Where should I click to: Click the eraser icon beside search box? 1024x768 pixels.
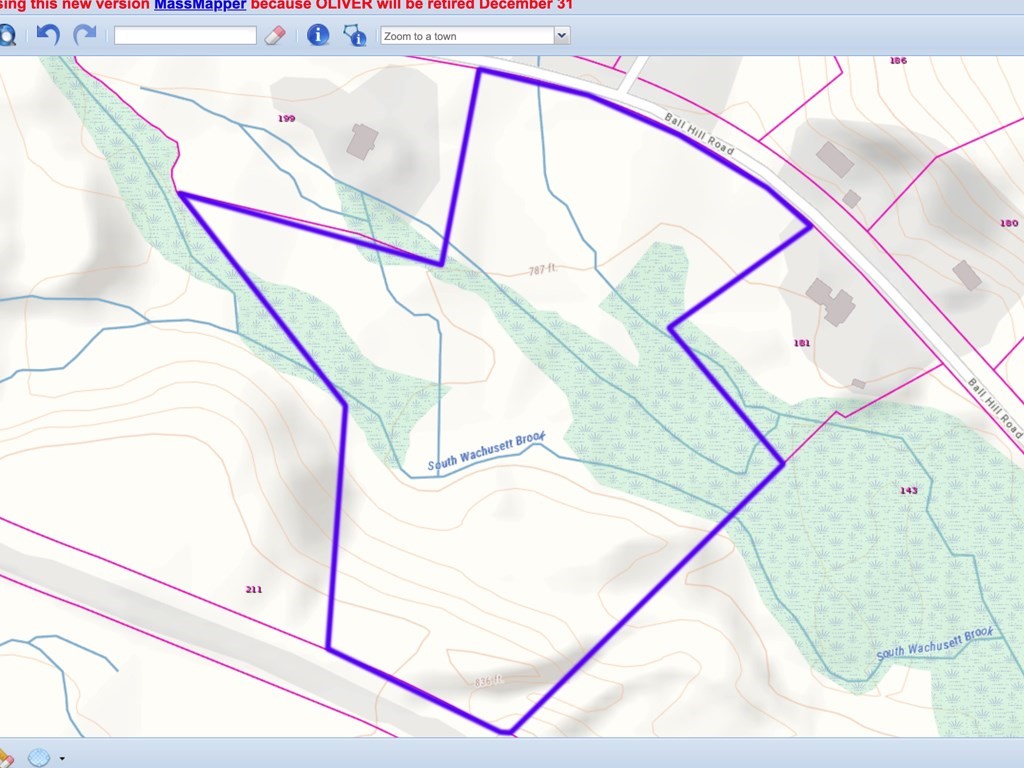[275, 35]
